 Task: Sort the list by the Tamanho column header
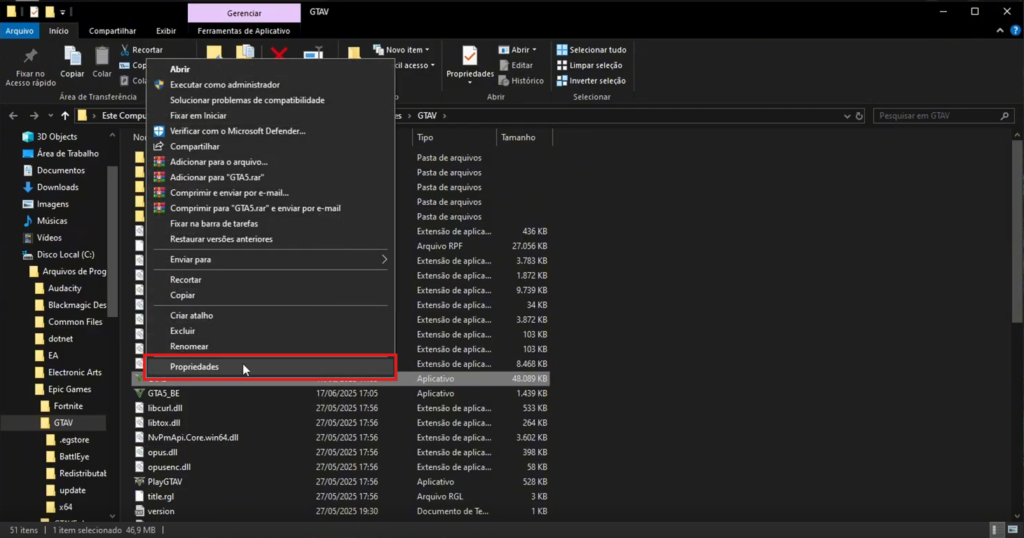coord(518,137)
